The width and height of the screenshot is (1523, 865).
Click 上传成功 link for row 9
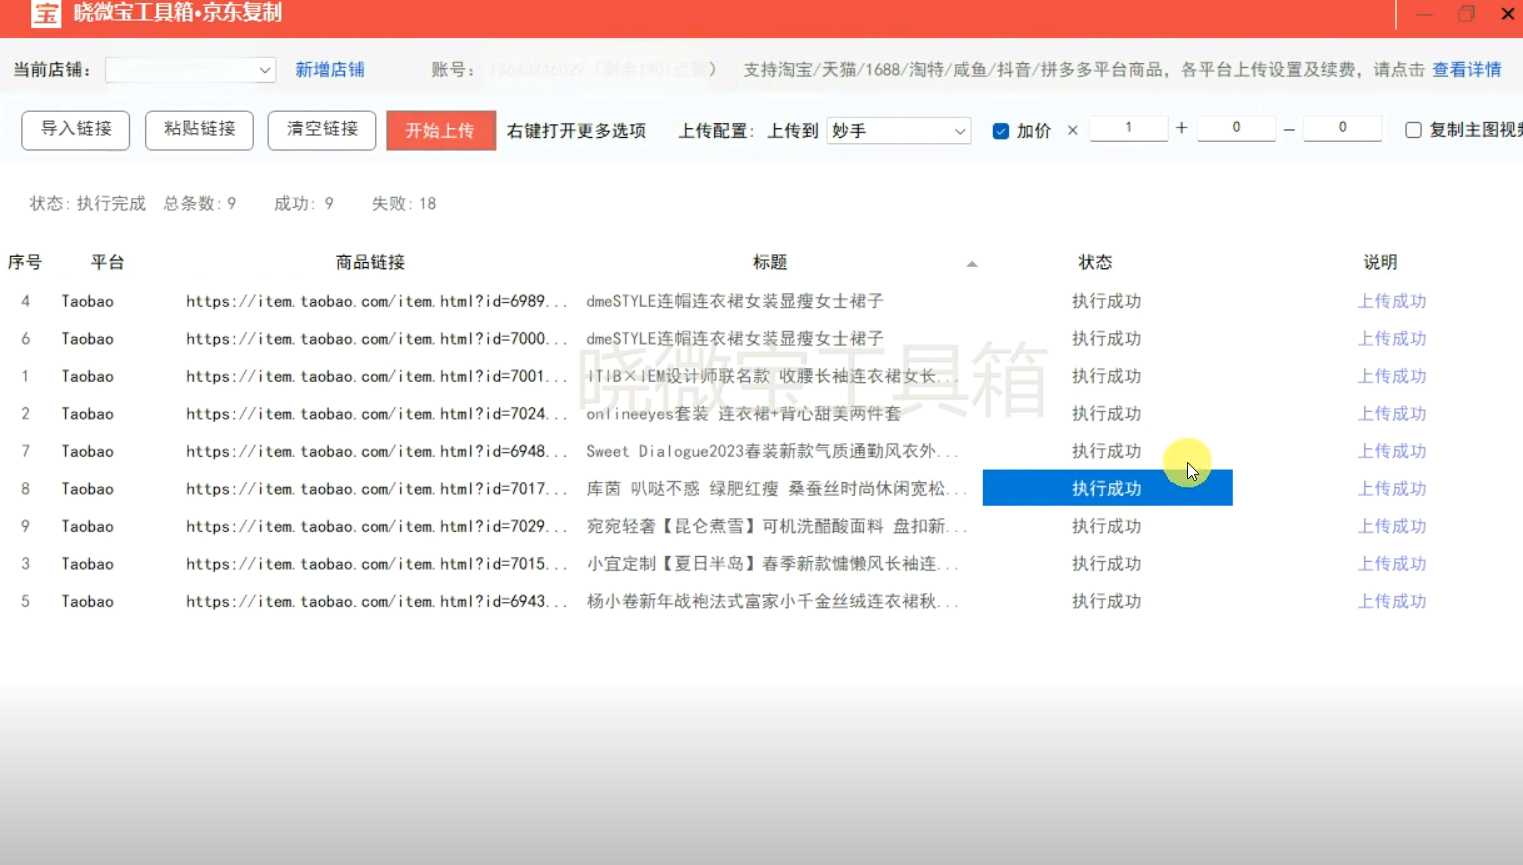point(1392,526)
